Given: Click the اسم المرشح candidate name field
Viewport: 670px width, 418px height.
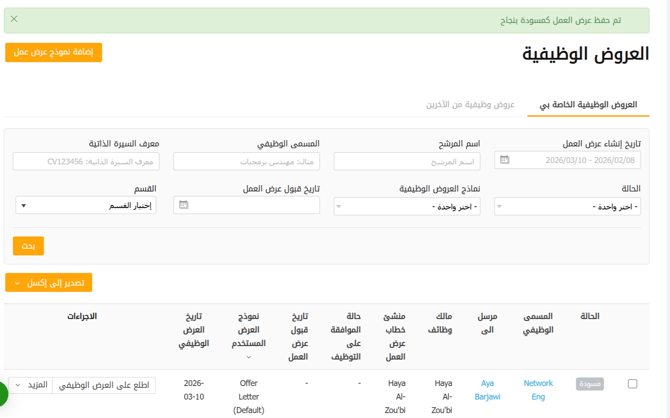Looking at the screenshot, I should pos(407,161).
